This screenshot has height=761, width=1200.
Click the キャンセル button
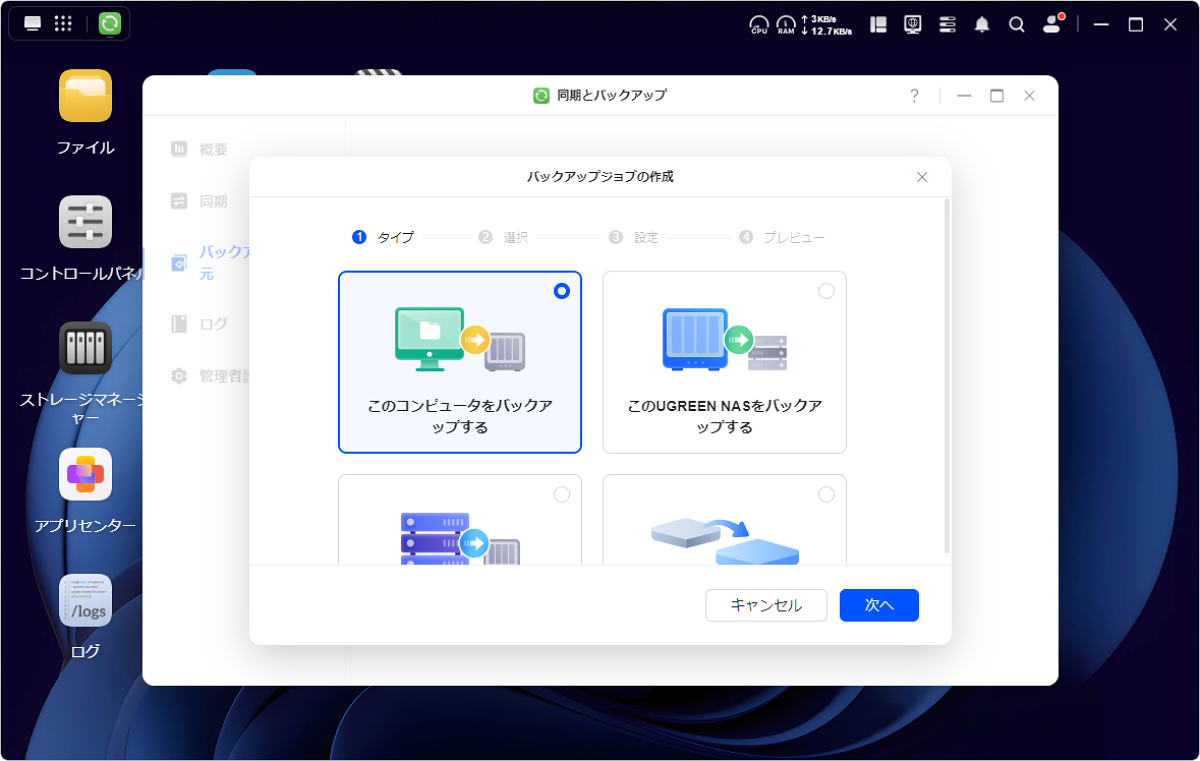point(766,605)
